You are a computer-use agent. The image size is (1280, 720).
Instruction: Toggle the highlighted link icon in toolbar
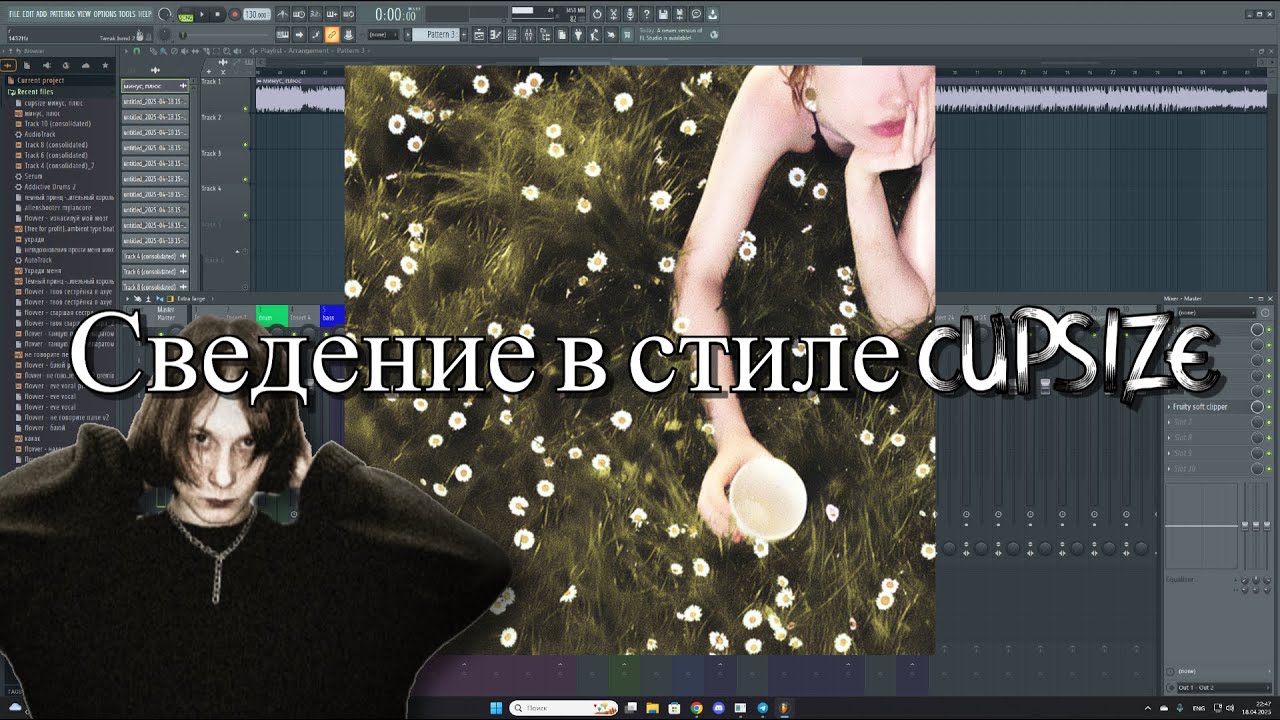pyautogui.click(x=332, y=35)
